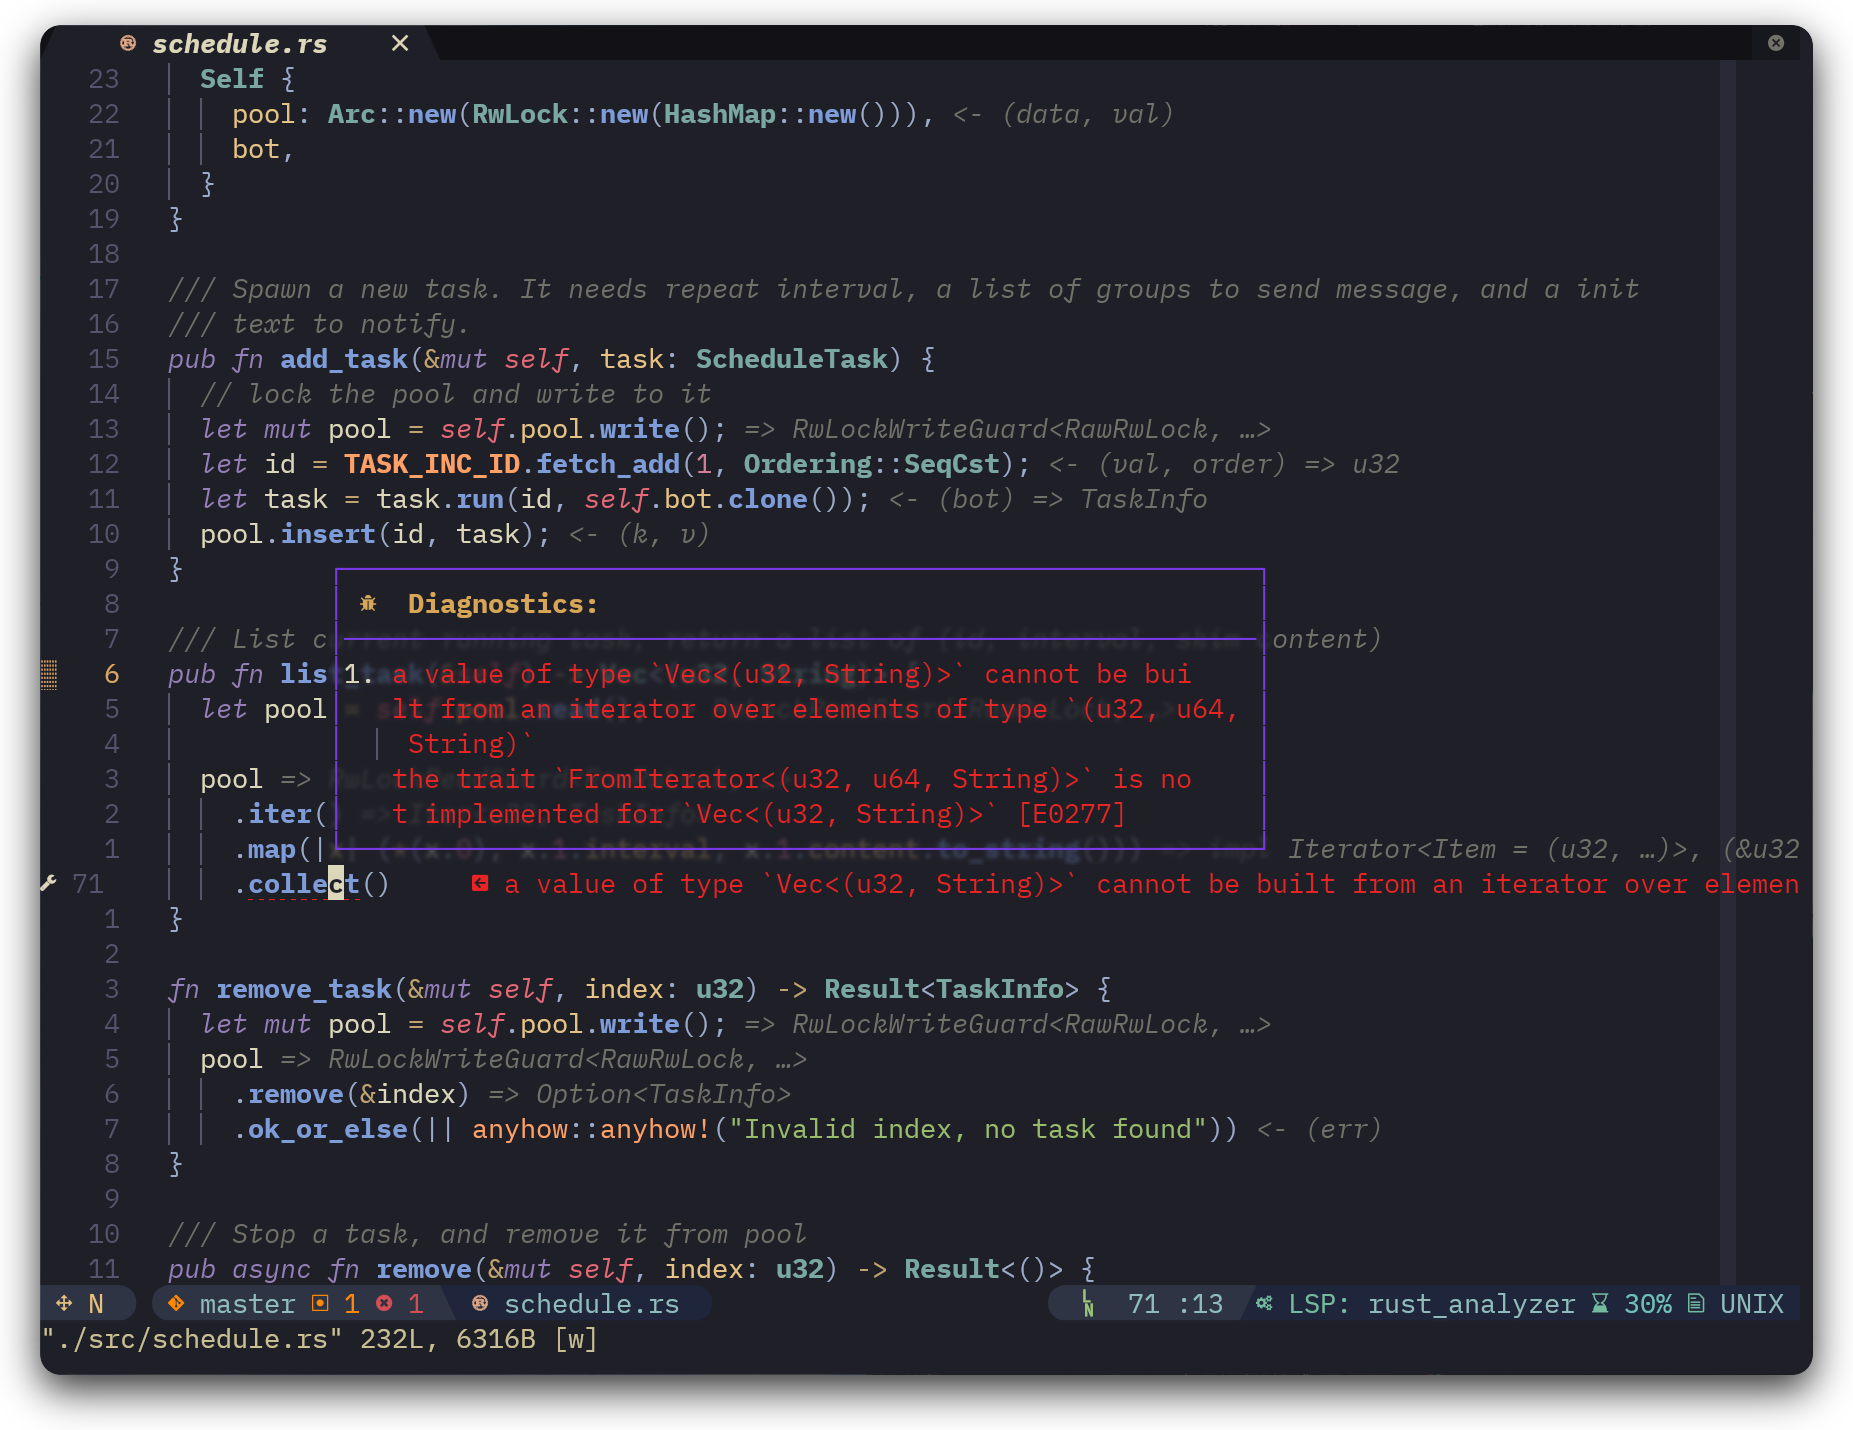The image size is (1853, 1430).
Task: Select the schedule.rs tab
Action: point(239,44)
